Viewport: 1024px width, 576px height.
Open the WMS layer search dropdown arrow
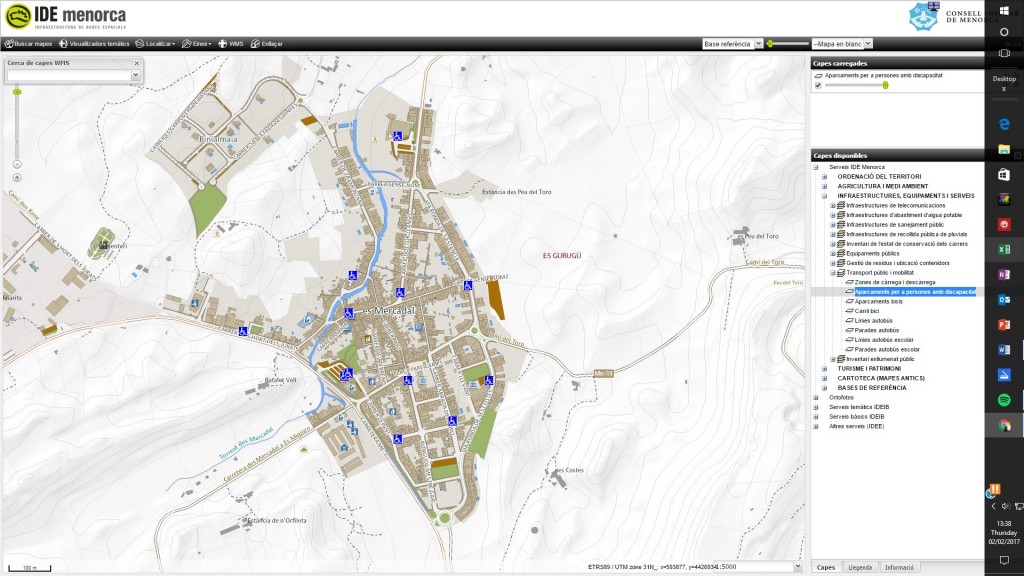point(135,75)
